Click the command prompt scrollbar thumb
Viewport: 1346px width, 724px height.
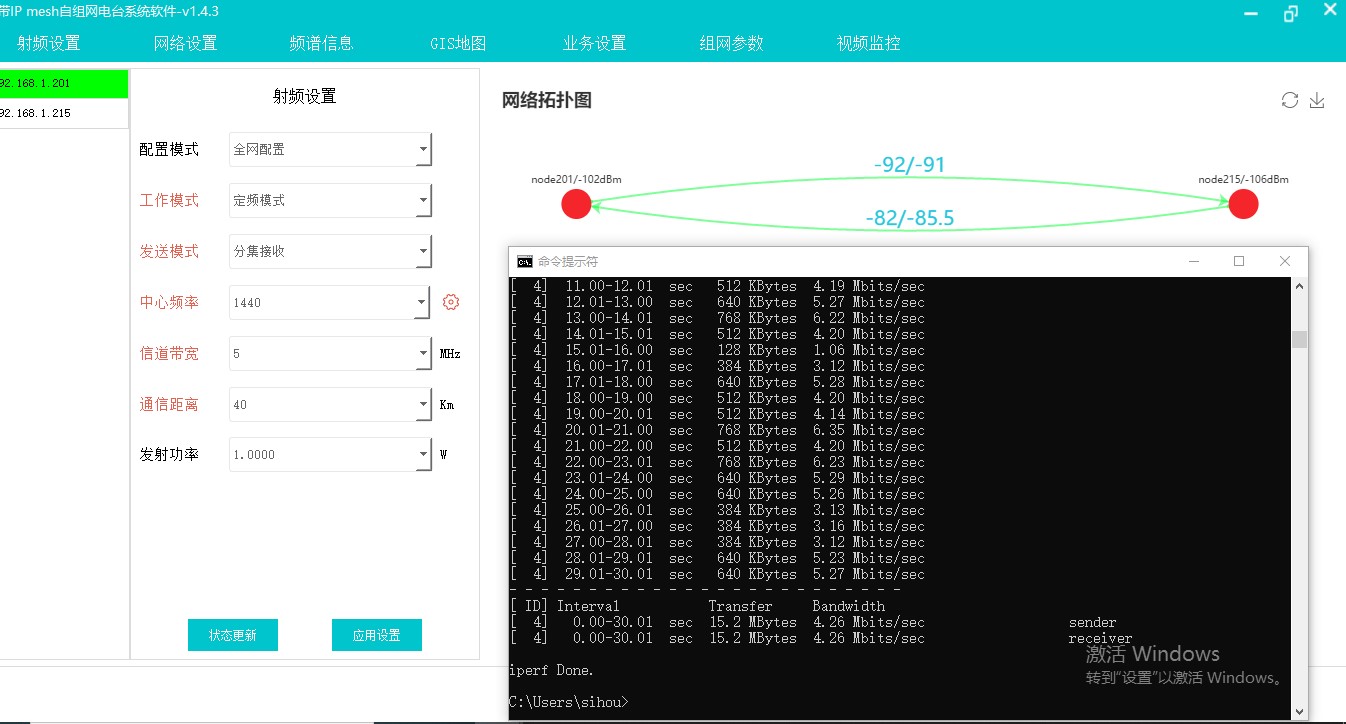(x=1299, y=339)
